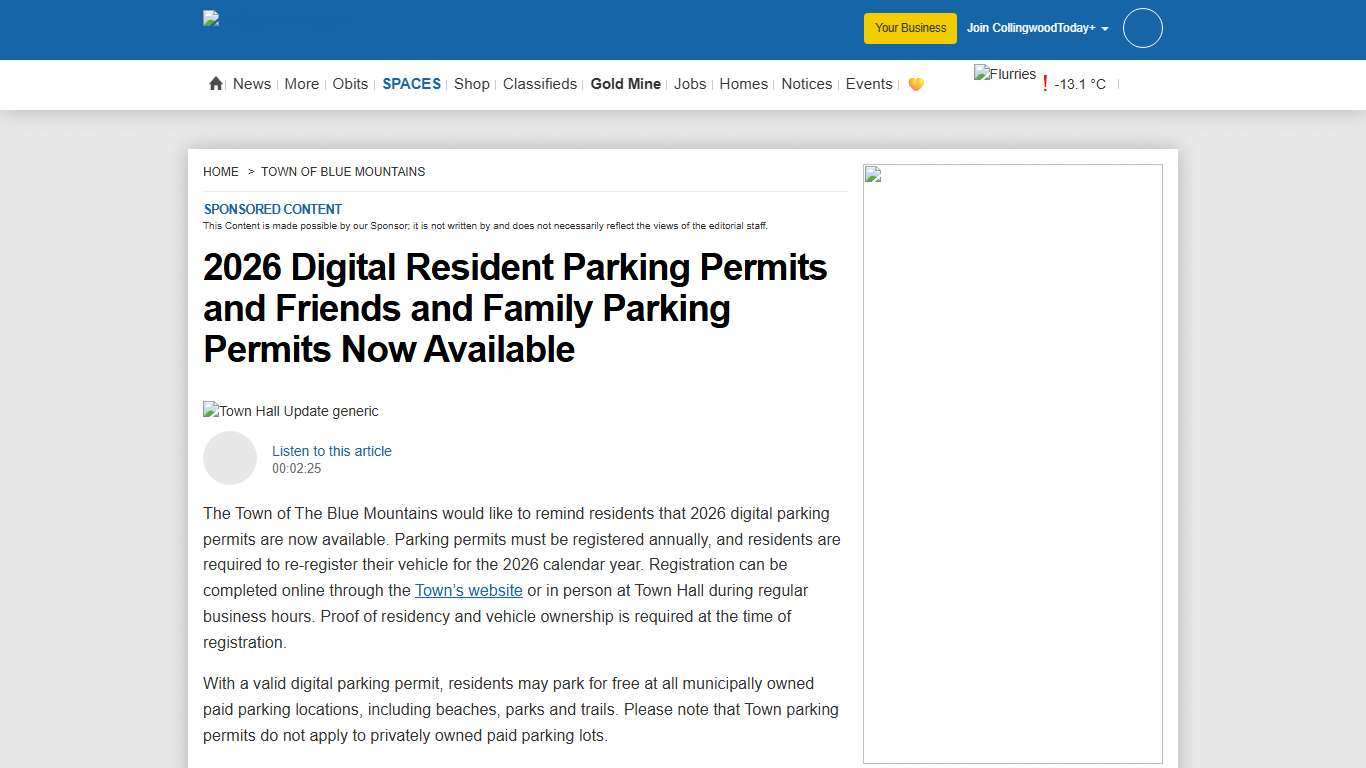
Task: Click Listen to this article
Action: 331,451
